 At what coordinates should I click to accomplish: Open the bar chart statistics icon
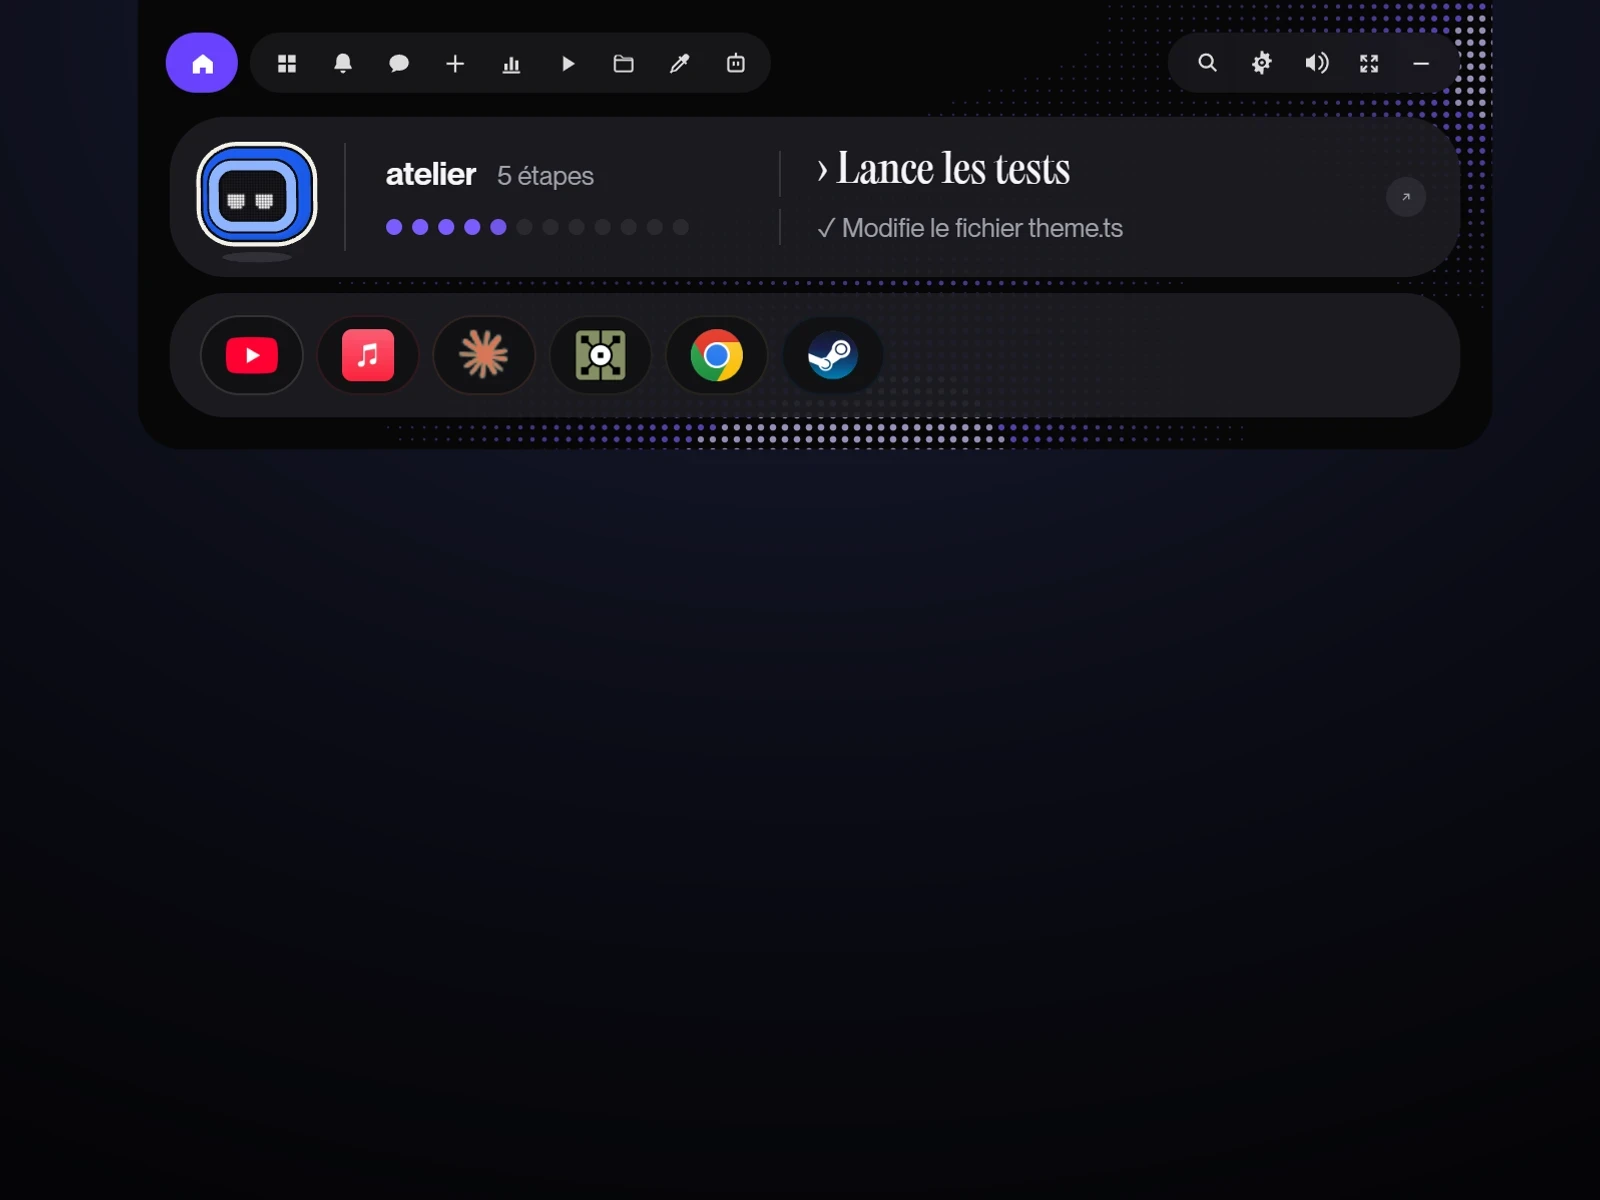click(511, 63)
